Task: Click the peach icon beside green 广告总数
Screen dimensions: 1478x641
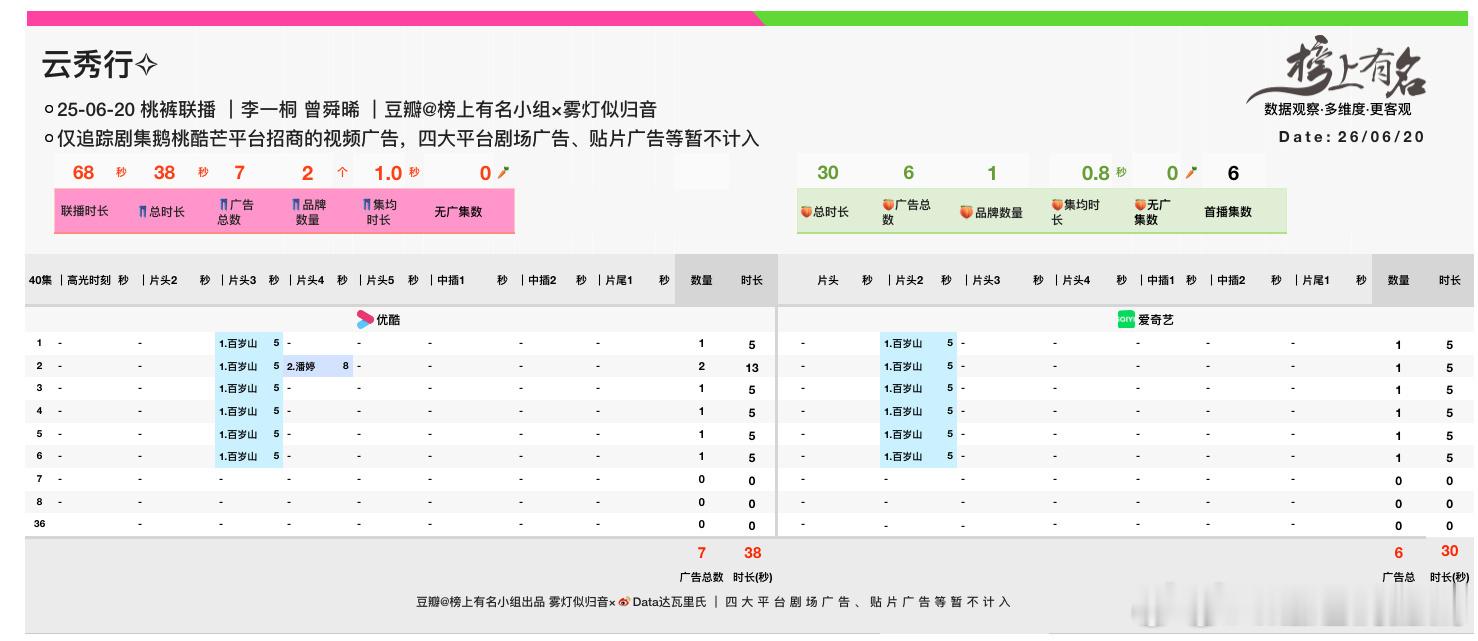Action: 888,204
